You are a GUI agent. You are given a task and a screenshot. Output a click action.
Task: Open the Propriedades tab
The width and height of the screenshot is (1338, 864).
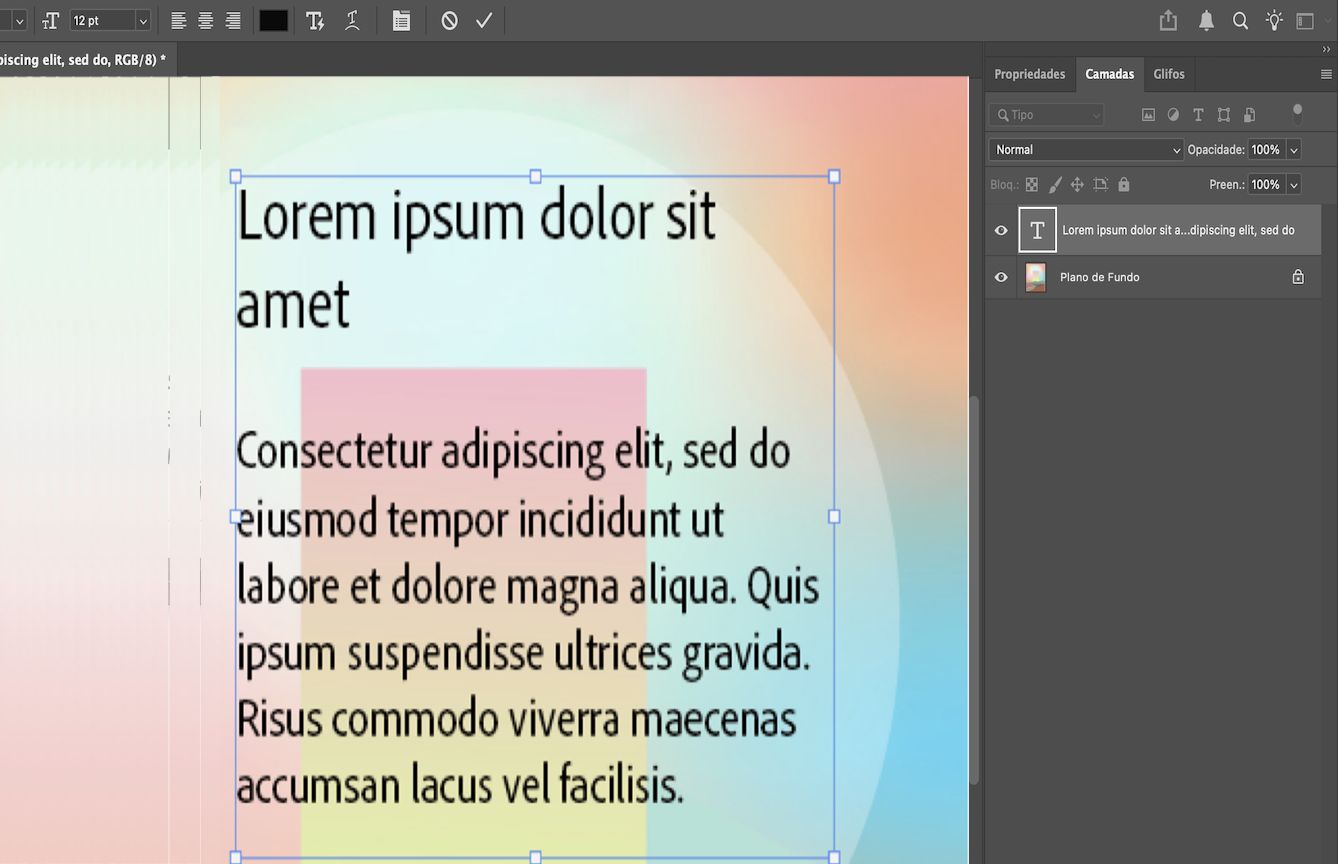(1029, 73)
